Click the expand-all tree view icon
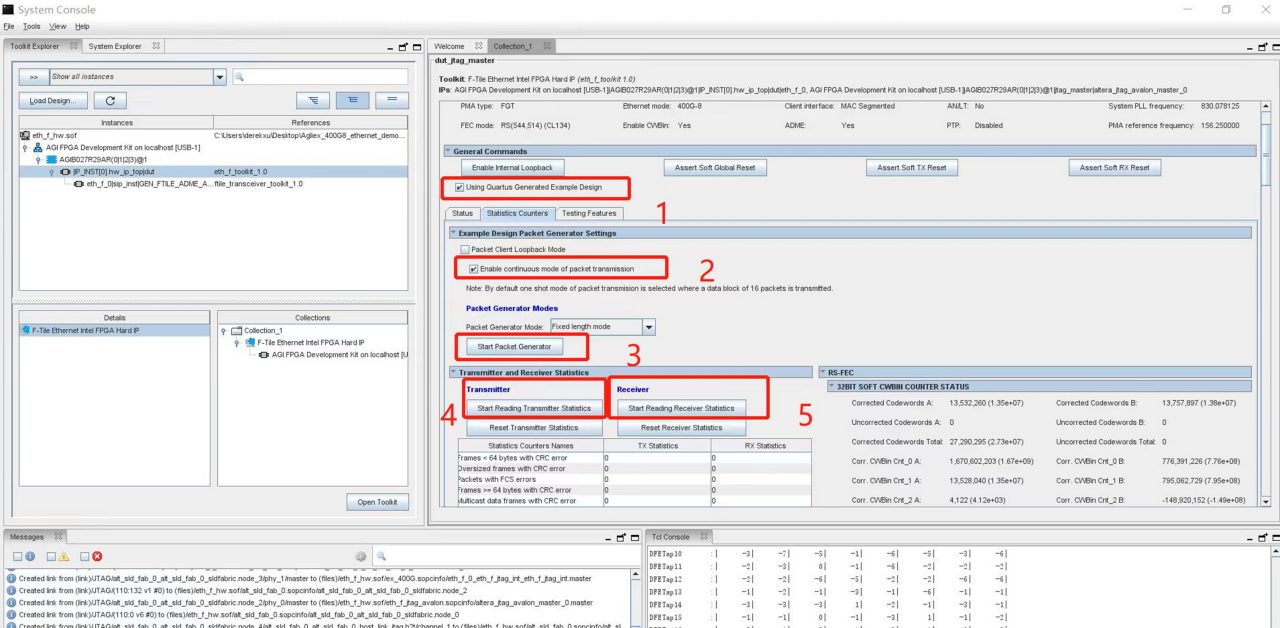Viewport: 1280px width, 628px height. pyautogui.click(x=314, y=101)
